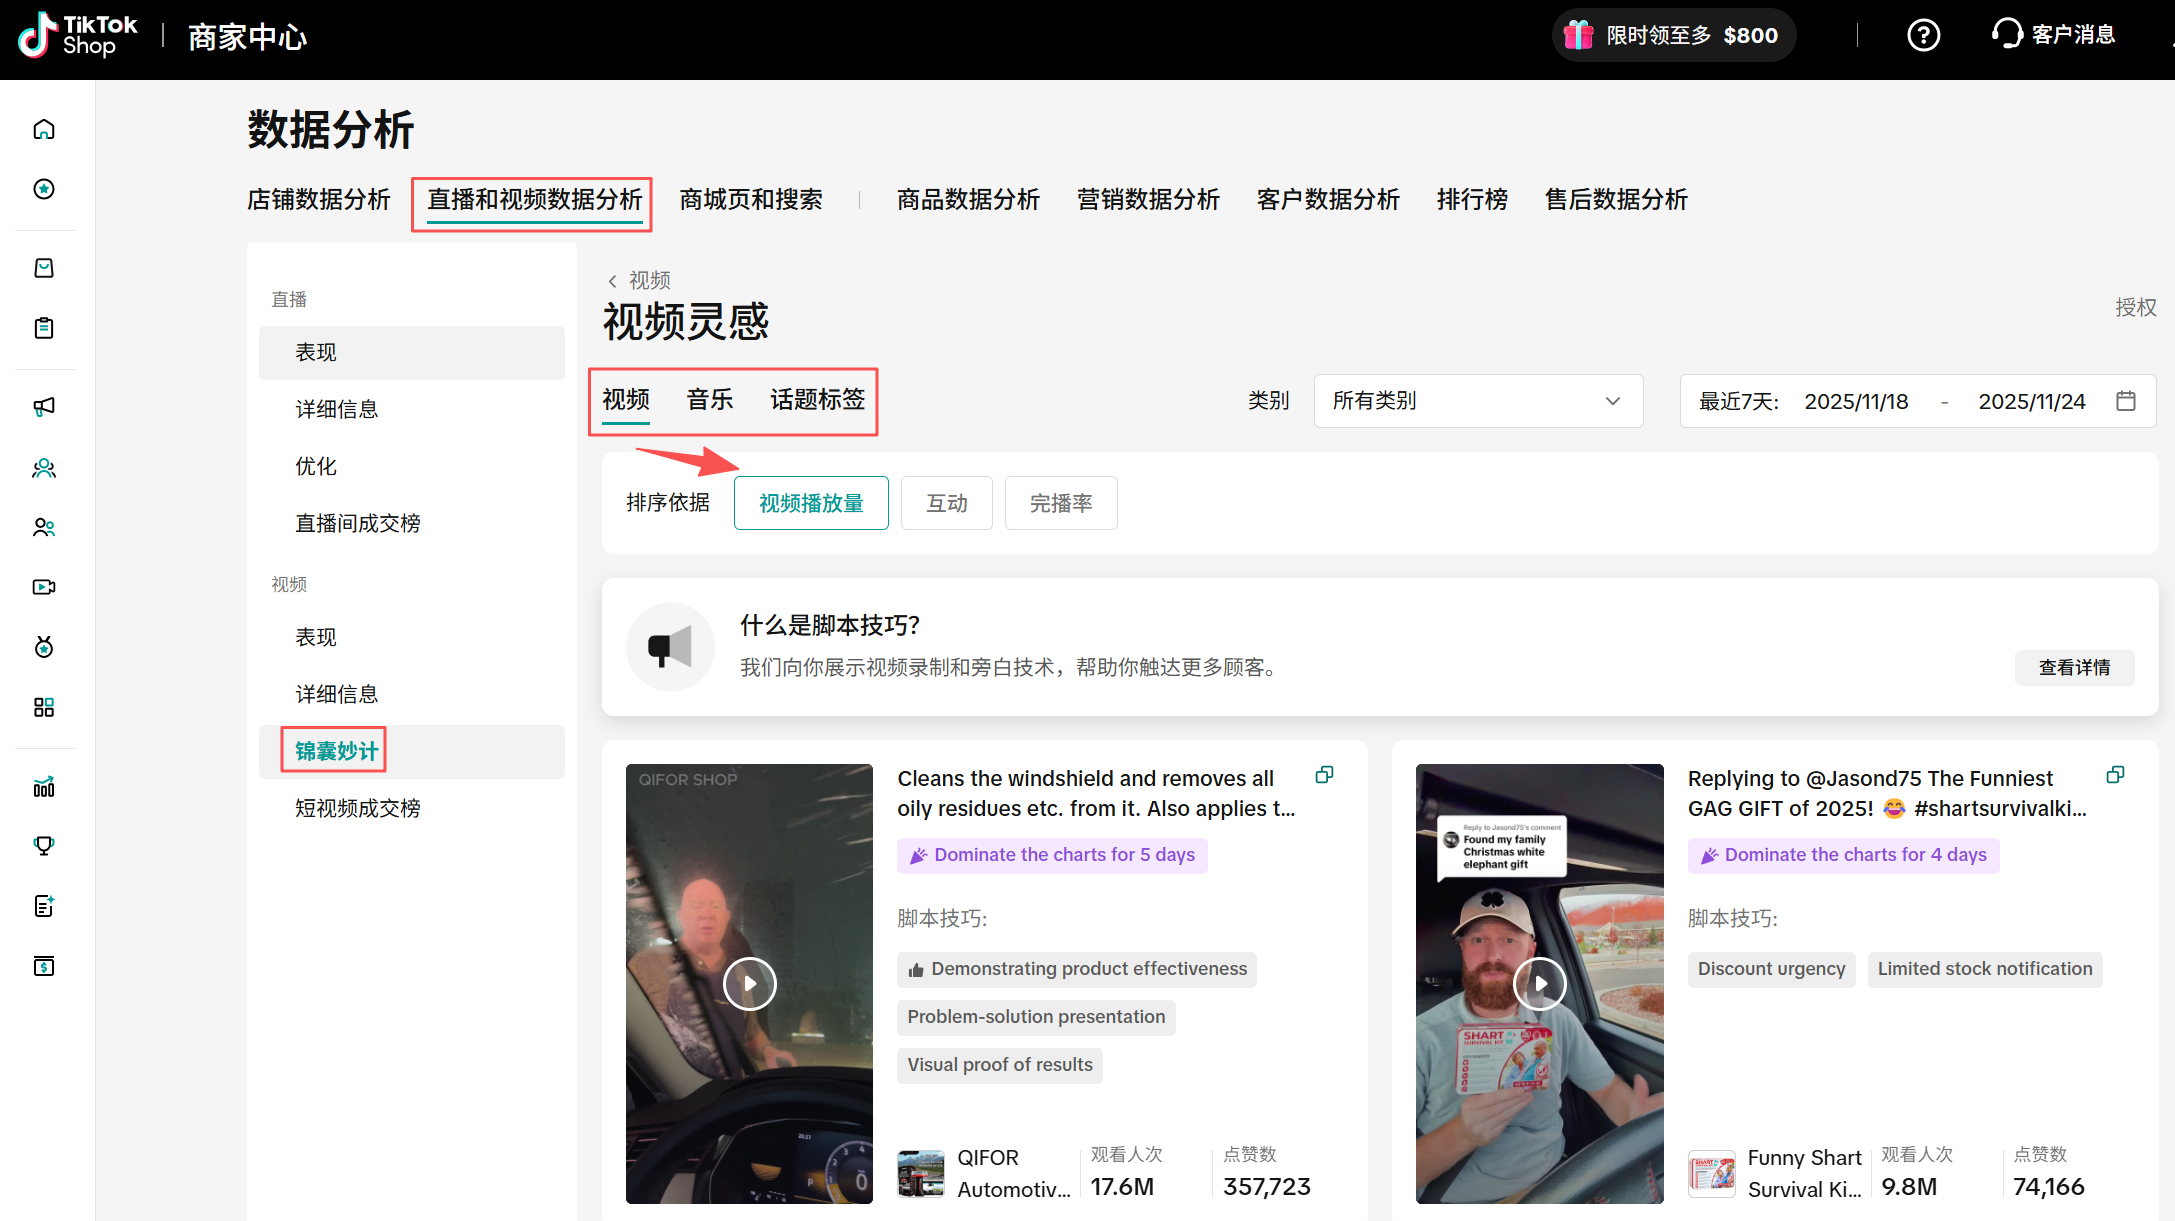Open the 客户数据分析 tab
Screen dimensions: 2175x1221
(x=1328, y=200)
